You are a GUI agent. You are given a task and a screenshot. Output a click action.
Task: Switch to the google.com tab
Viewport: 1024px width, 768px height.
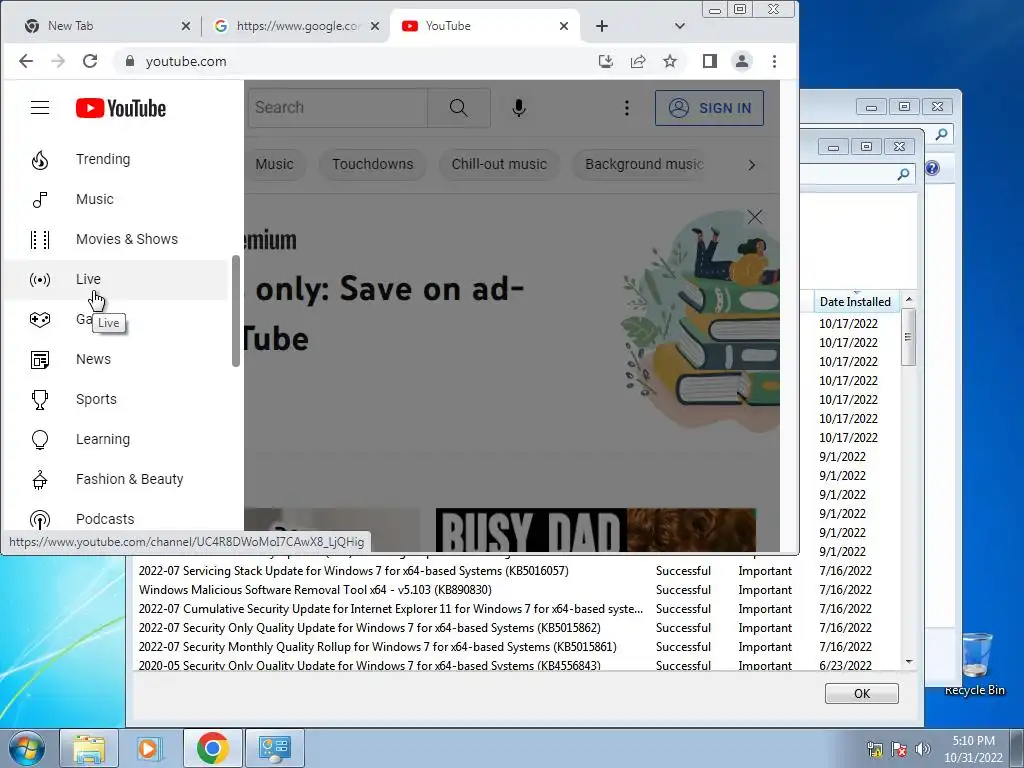297,26
